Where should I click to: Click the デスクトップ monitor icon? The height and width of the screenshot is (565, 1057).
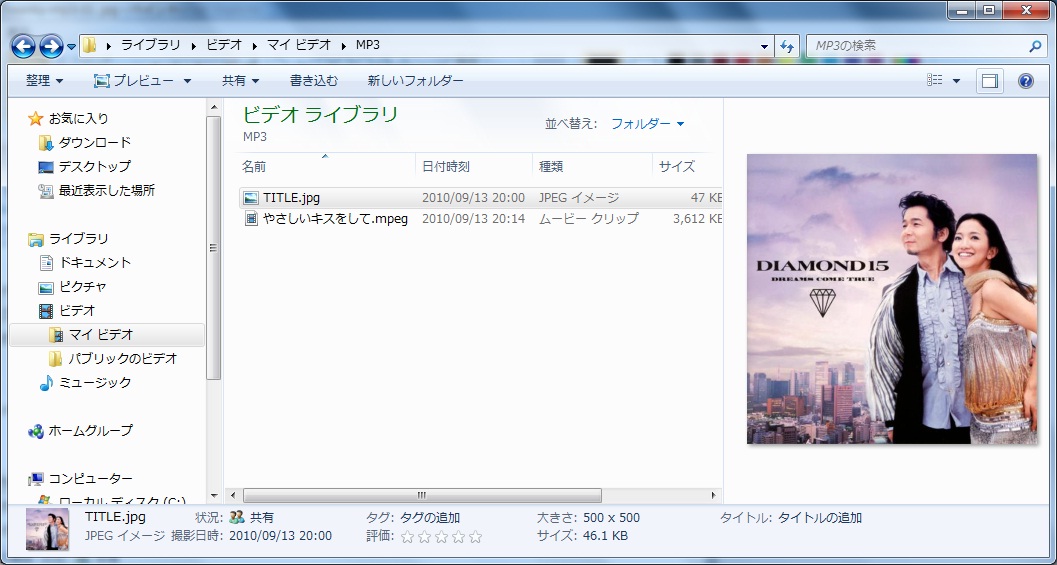[x=46, y=167]
